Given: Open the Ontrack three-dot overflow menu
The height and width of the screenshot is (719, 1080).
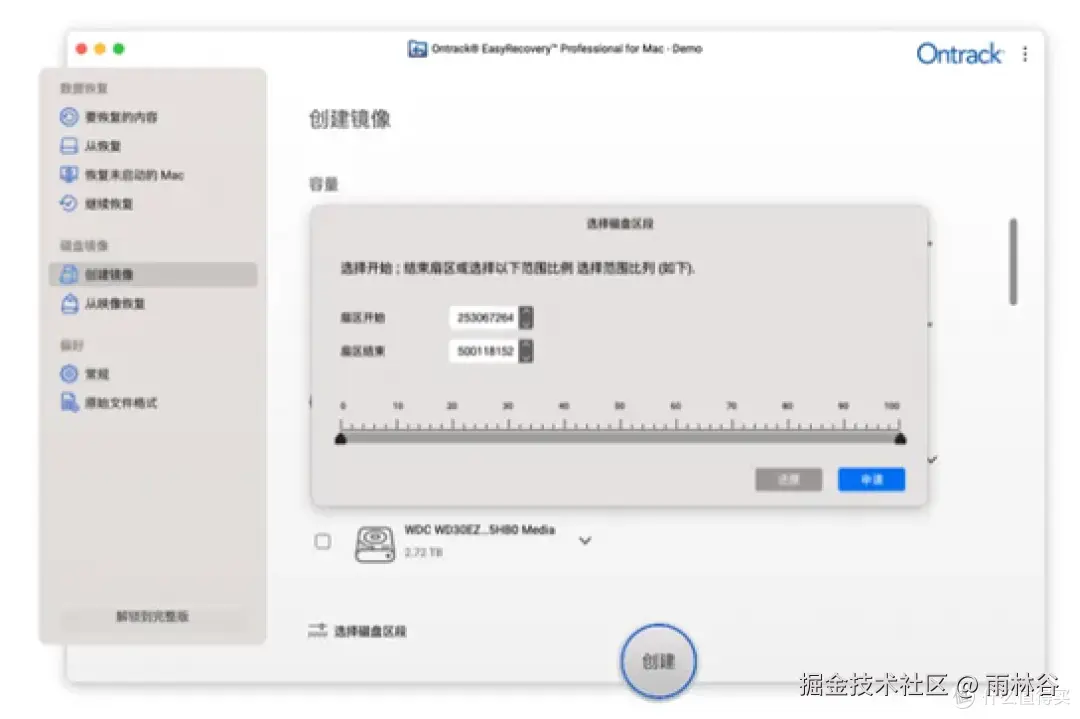Looking at the screenshot, I should point(1024,54).
